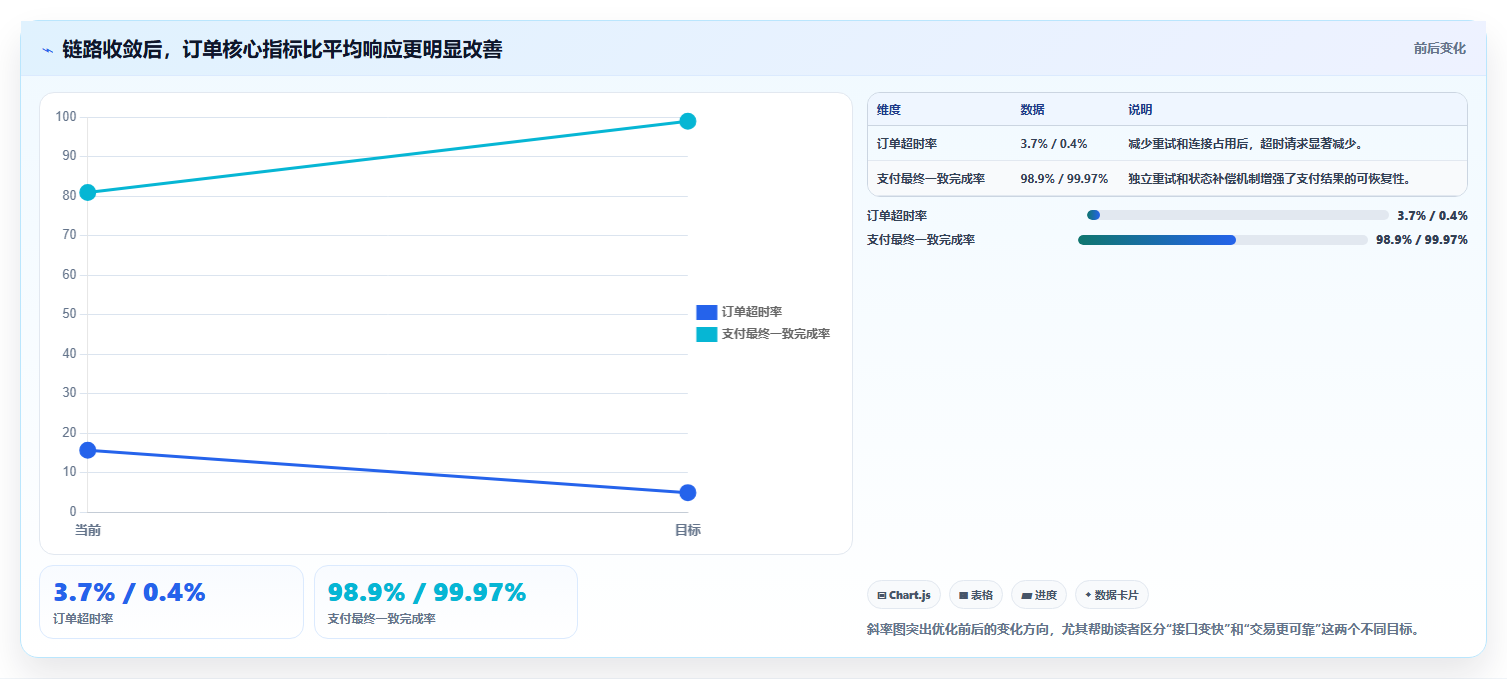
Task: Click the 说明 table column header
Action: pyautogui.click(x=1140, y=110)
